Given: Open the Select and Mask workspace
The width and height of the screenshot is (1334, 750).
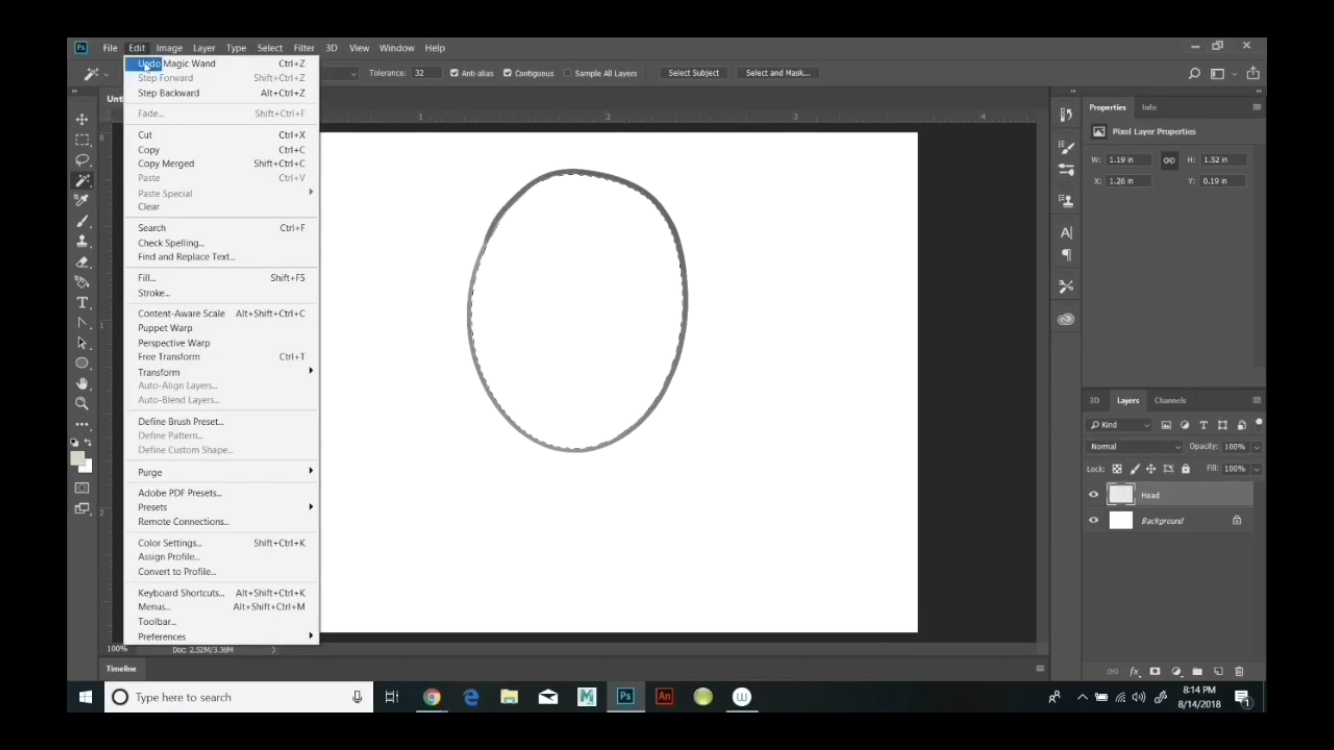Looking at the screenshot, I should [x=778, y=72].
